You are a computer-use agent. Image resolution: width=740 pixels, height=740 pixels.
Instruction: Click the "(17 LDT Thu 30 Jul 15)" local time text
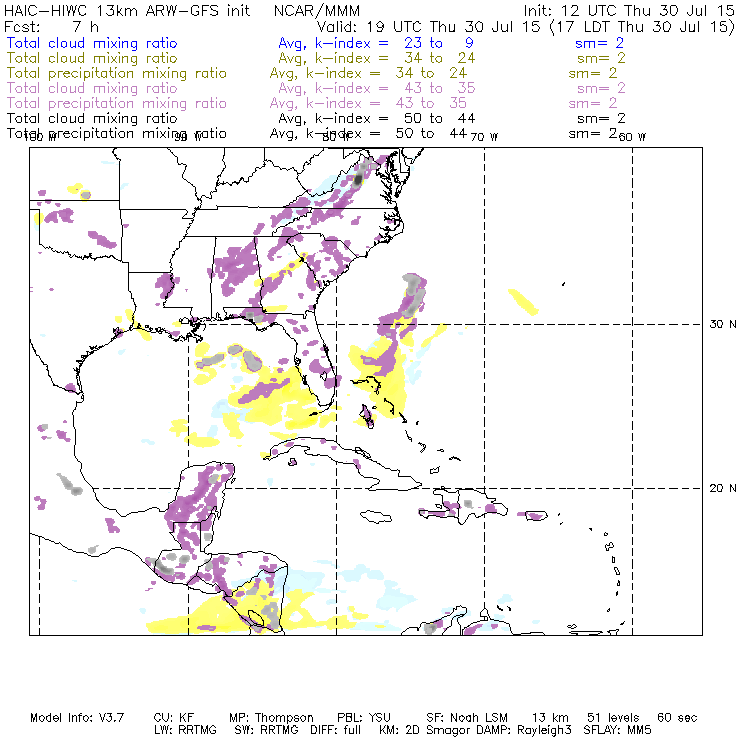pos(642,27)
